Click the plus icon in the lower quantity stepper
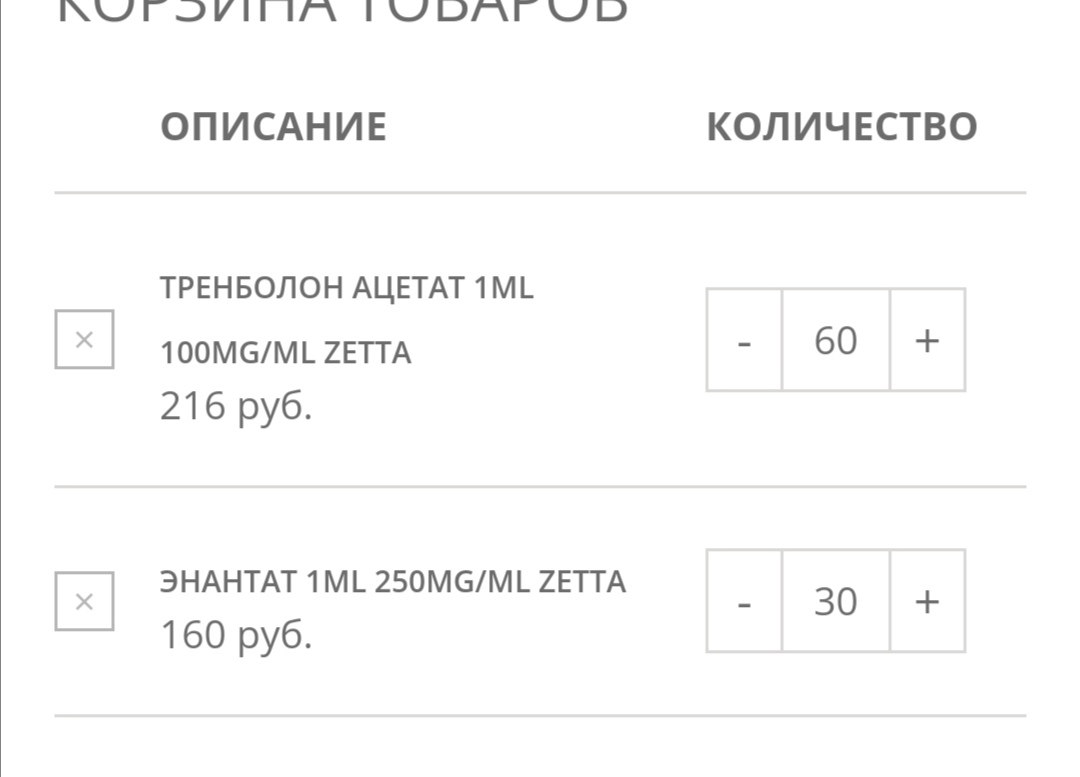1080x777 pixels. point(926,601)
